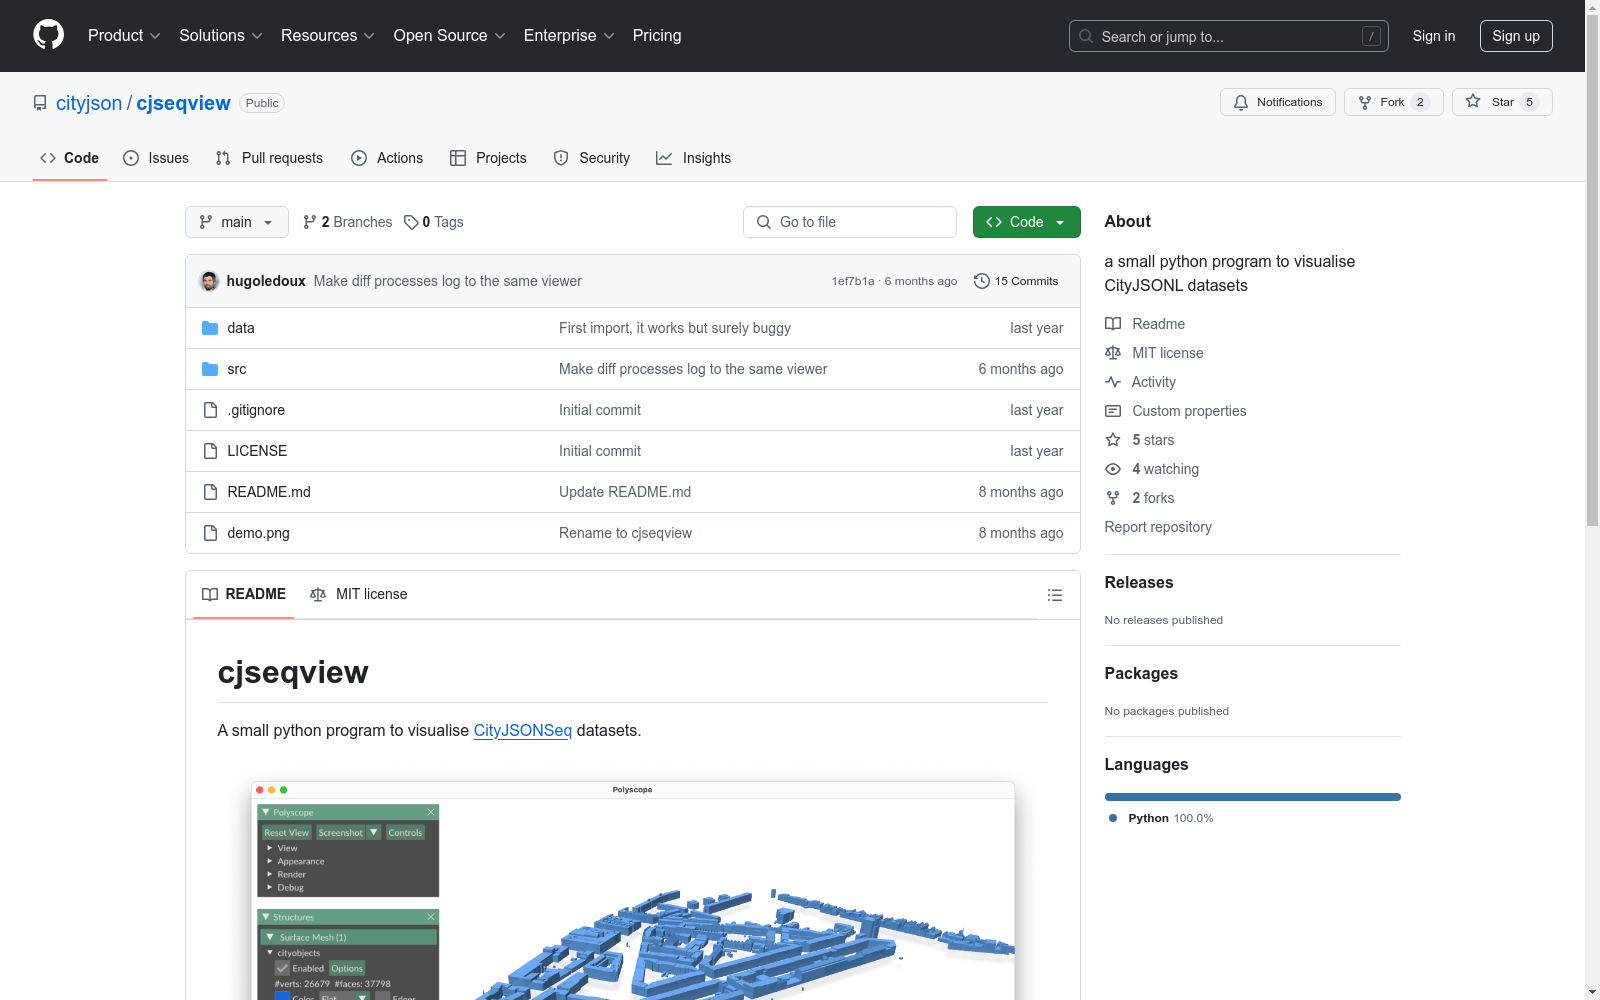
Task: Switch to the Issues tab
Action: 156,158
